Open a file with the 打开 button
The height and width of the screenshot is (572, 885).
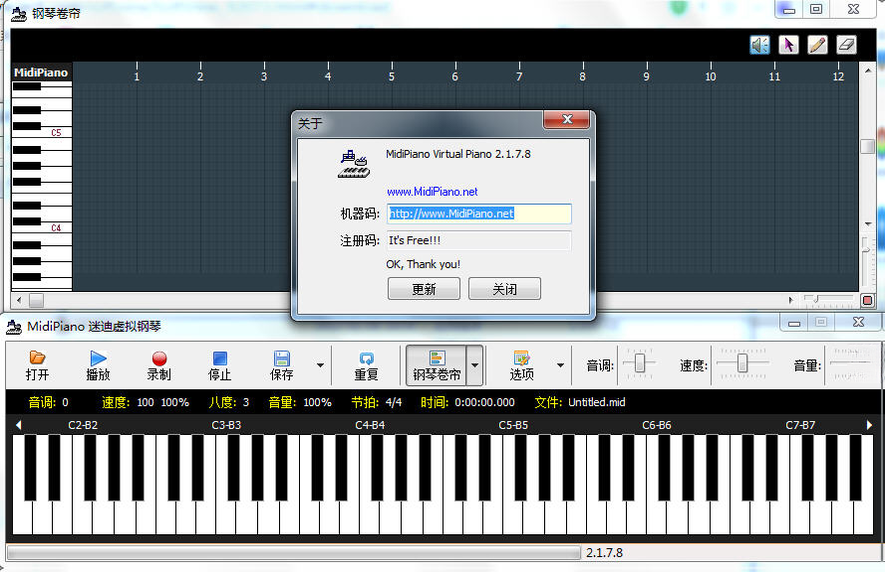pos(37,365)
